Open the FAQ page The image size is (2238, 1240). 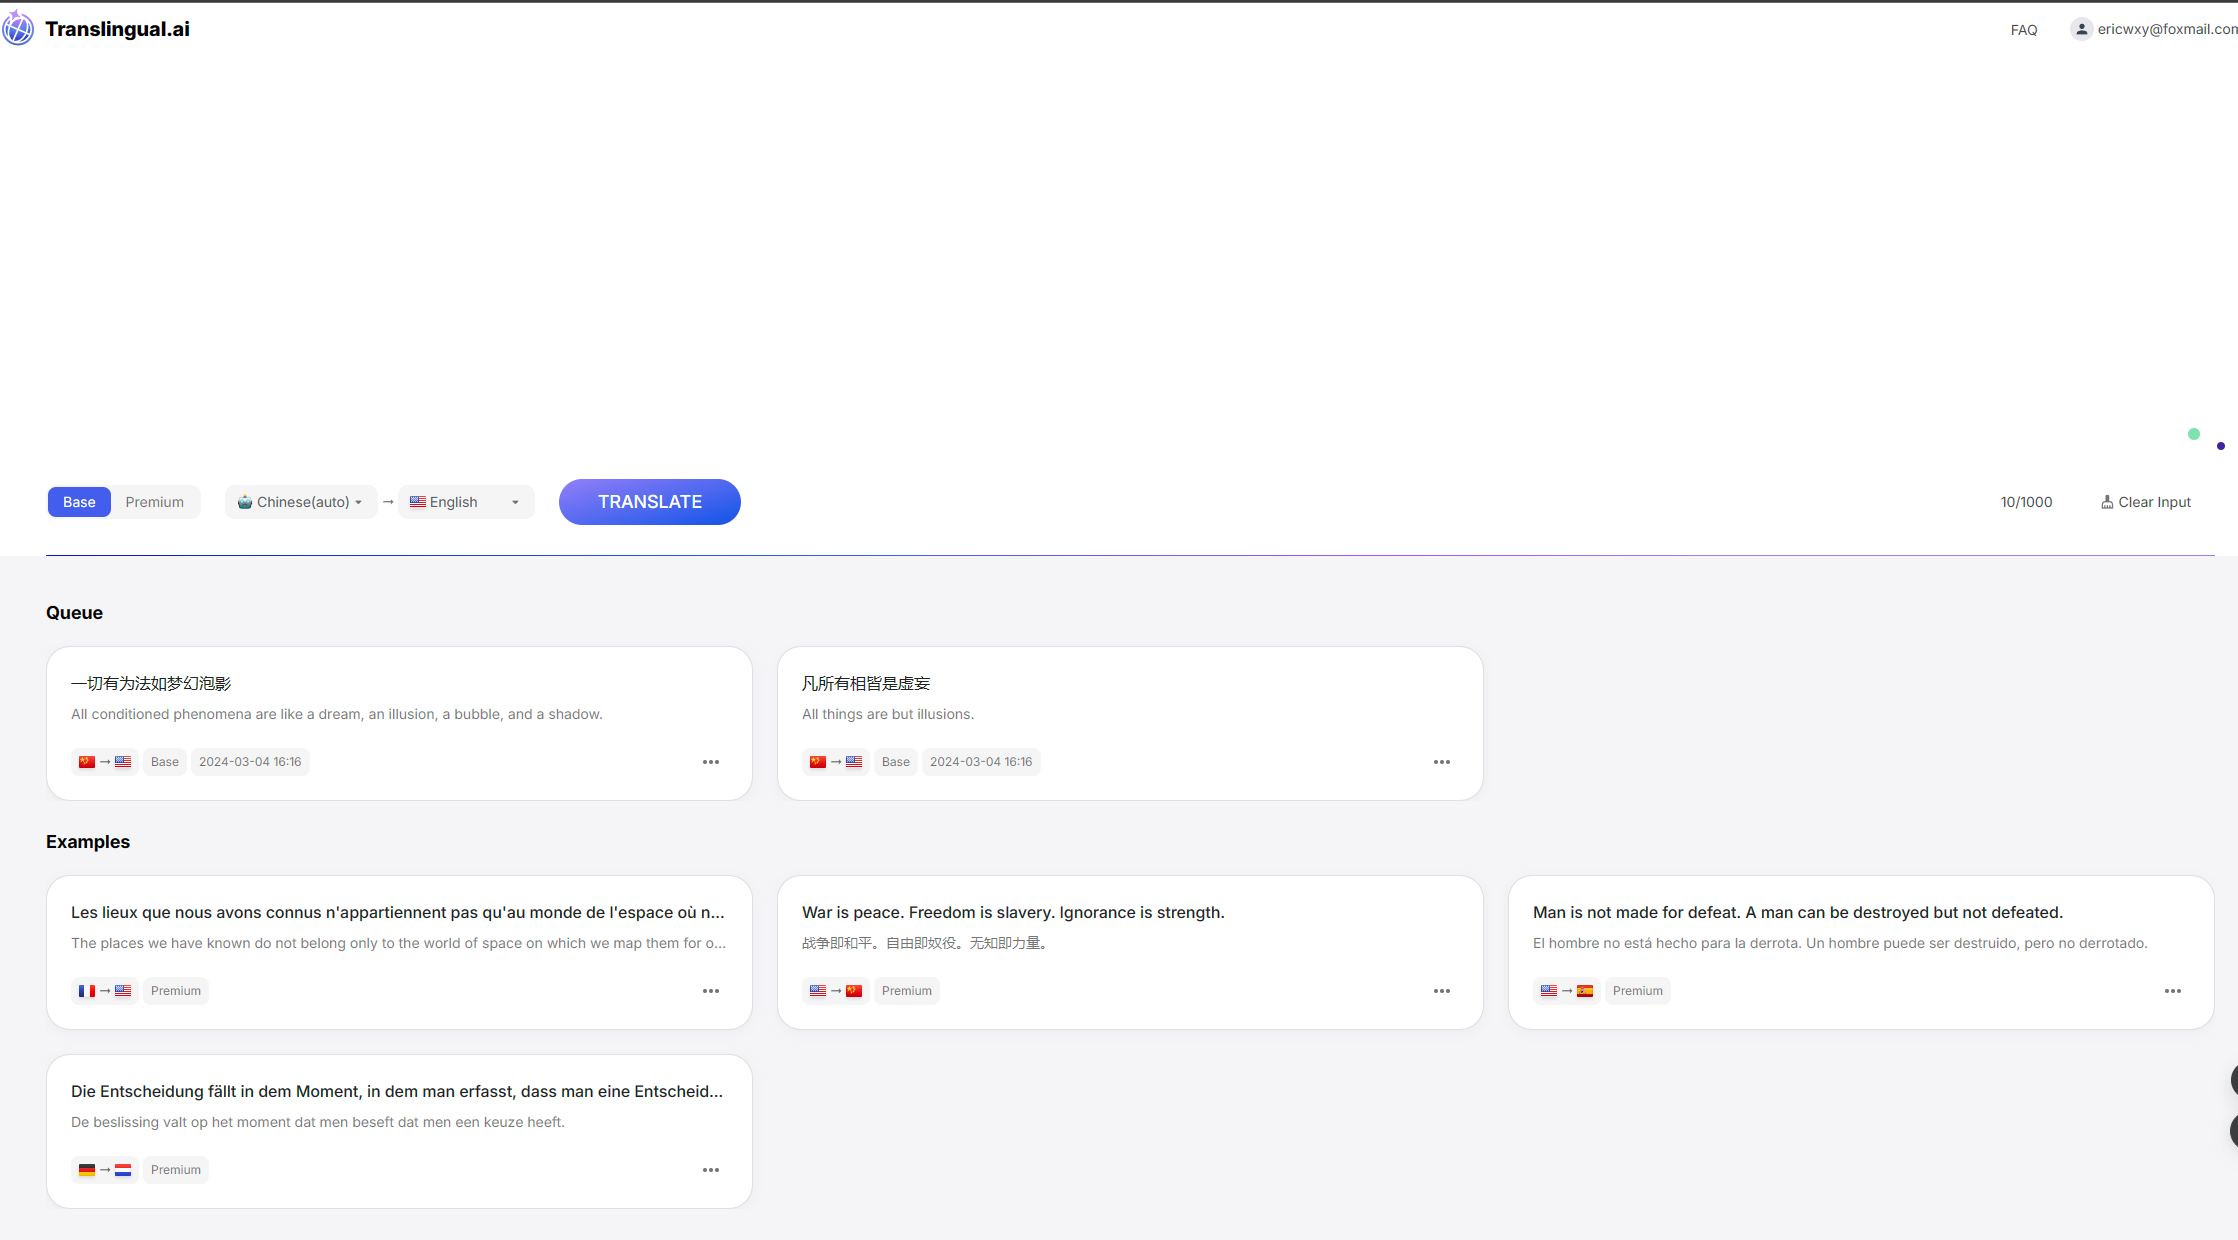click(2023, 30)
